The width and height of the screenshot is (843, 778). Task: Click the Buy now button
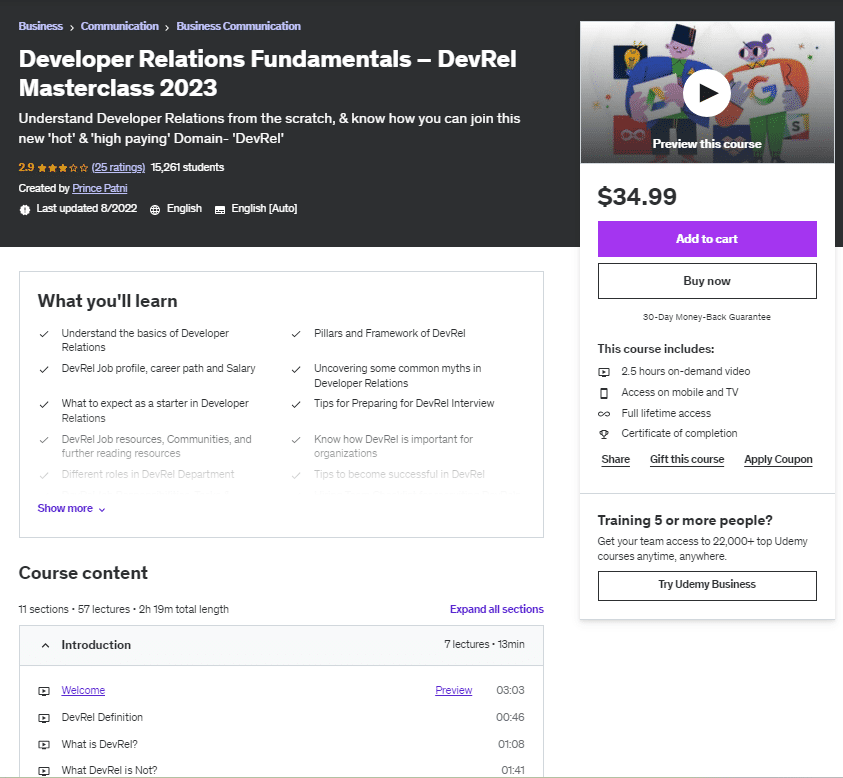[706, 281]
